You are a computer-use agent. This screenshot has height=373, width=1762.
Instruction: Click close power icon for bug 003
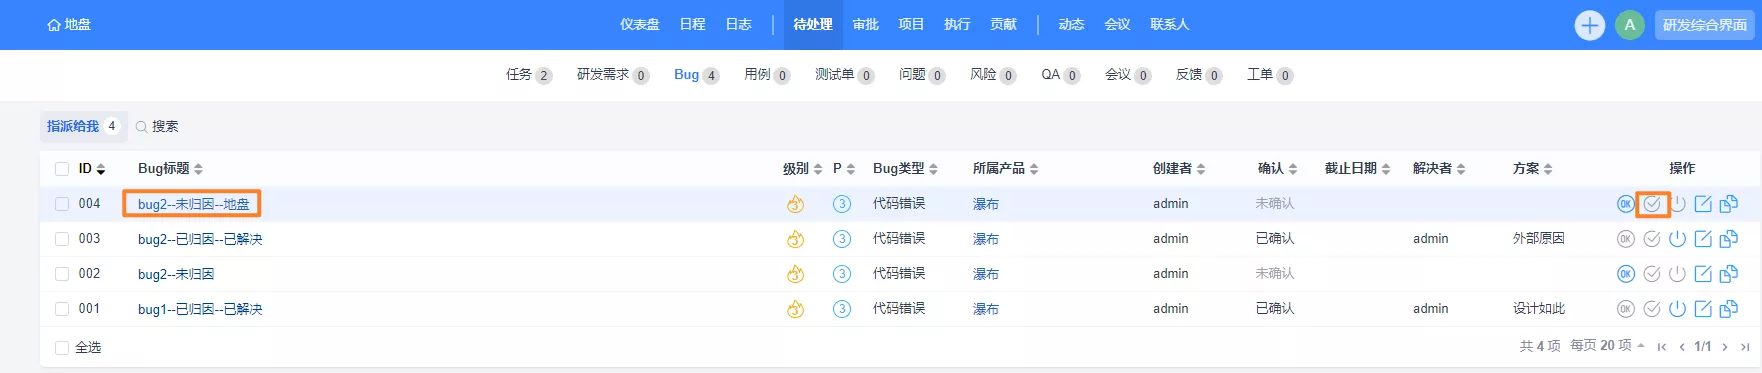click(1678, 239)
